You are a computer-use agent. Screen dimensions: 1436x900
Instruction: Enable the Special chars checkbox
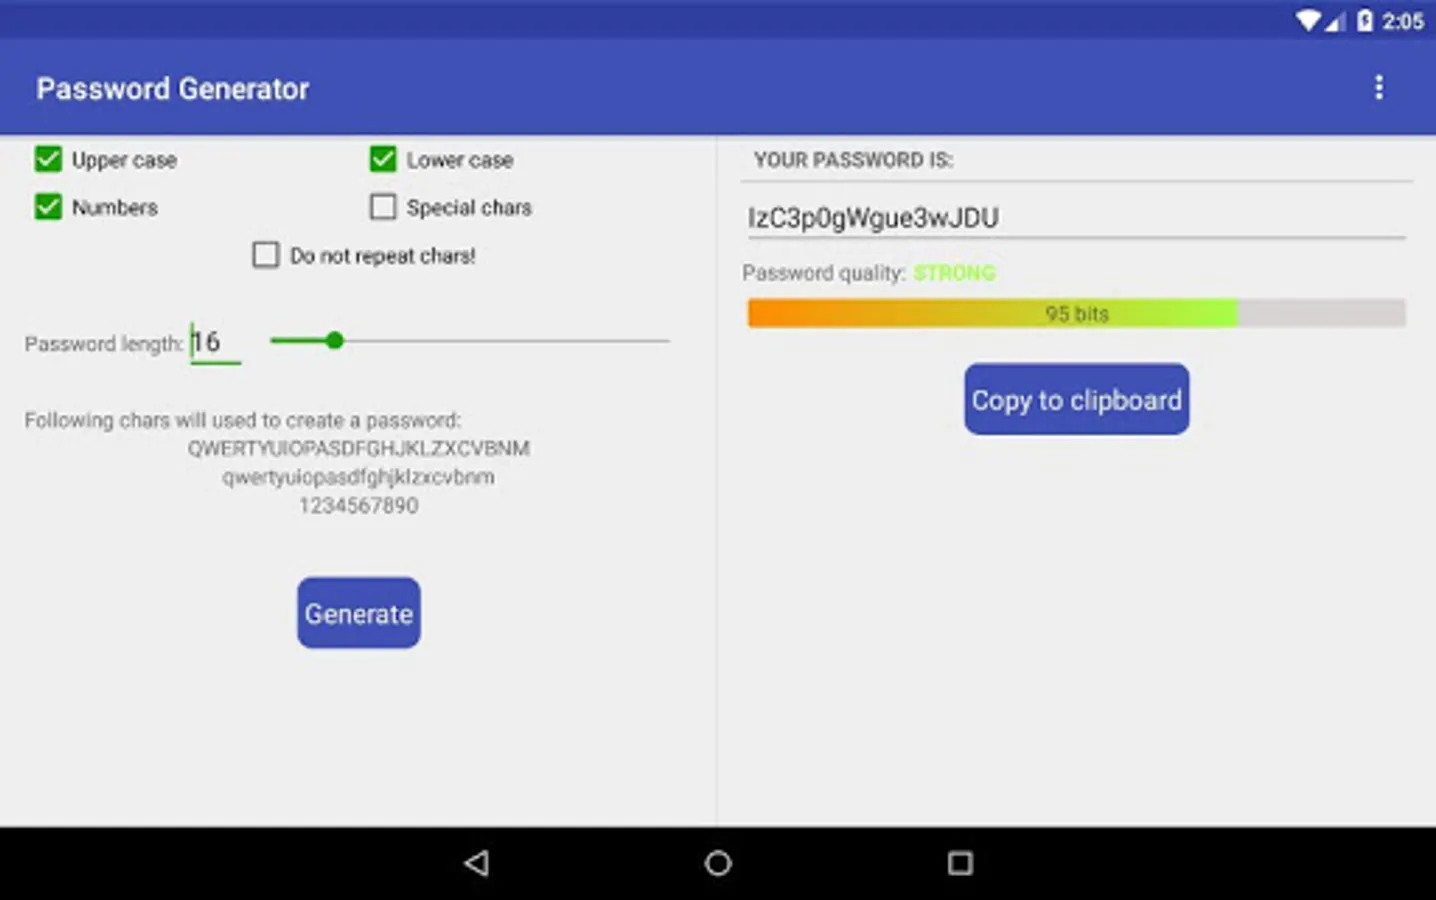point(383,206)
